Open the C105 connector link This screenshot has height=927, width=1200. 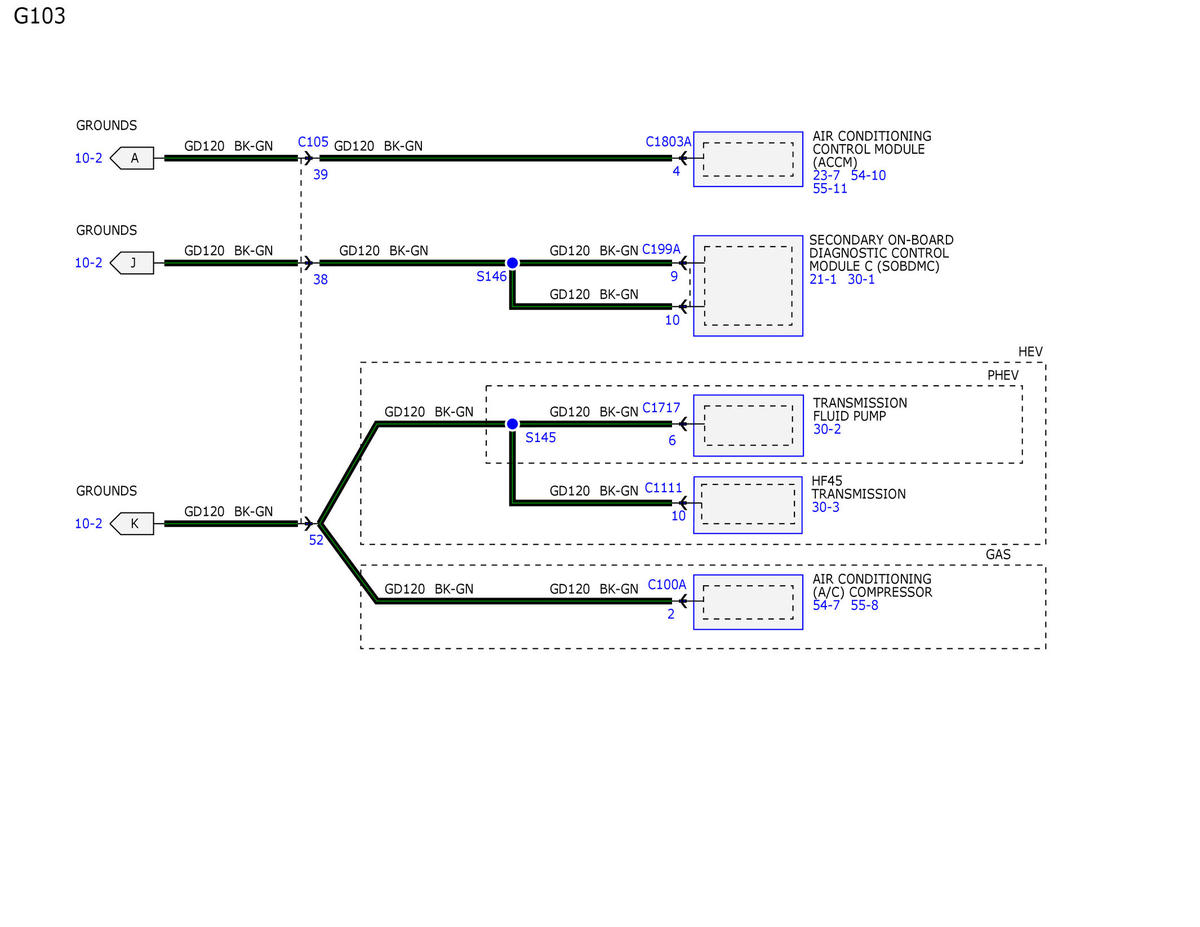313,142
